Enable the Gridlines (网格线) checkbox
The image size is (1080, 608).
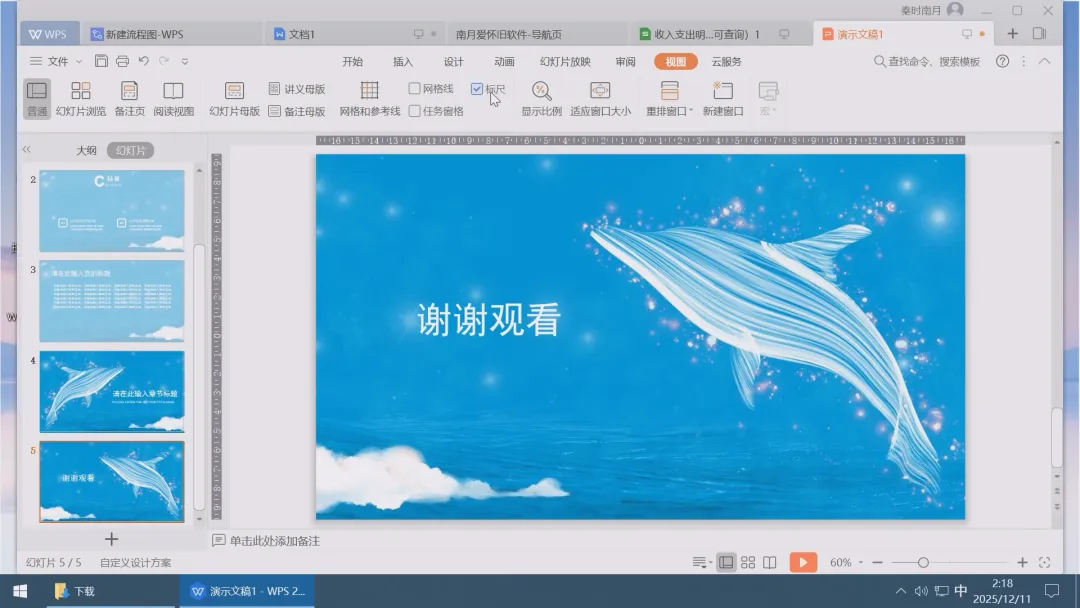(x=415, y=89)
